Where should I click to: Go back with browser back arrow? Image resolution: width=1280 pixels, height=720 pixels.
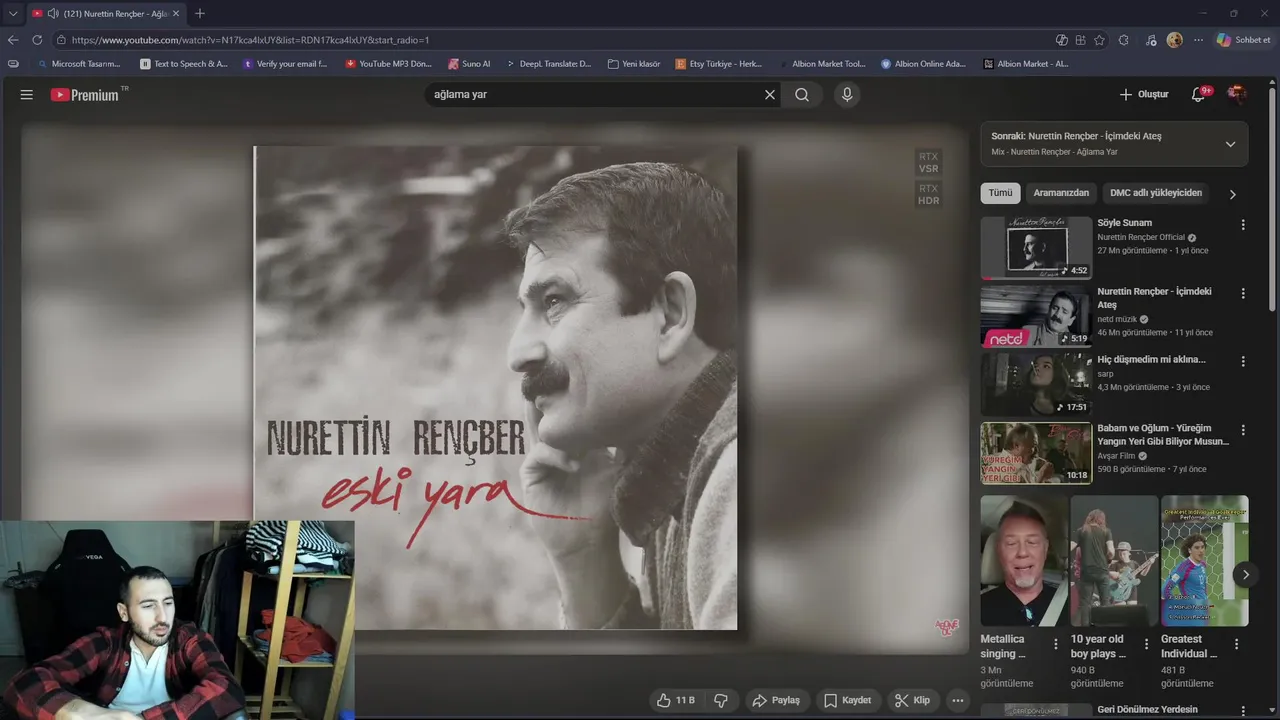point(13,40)
